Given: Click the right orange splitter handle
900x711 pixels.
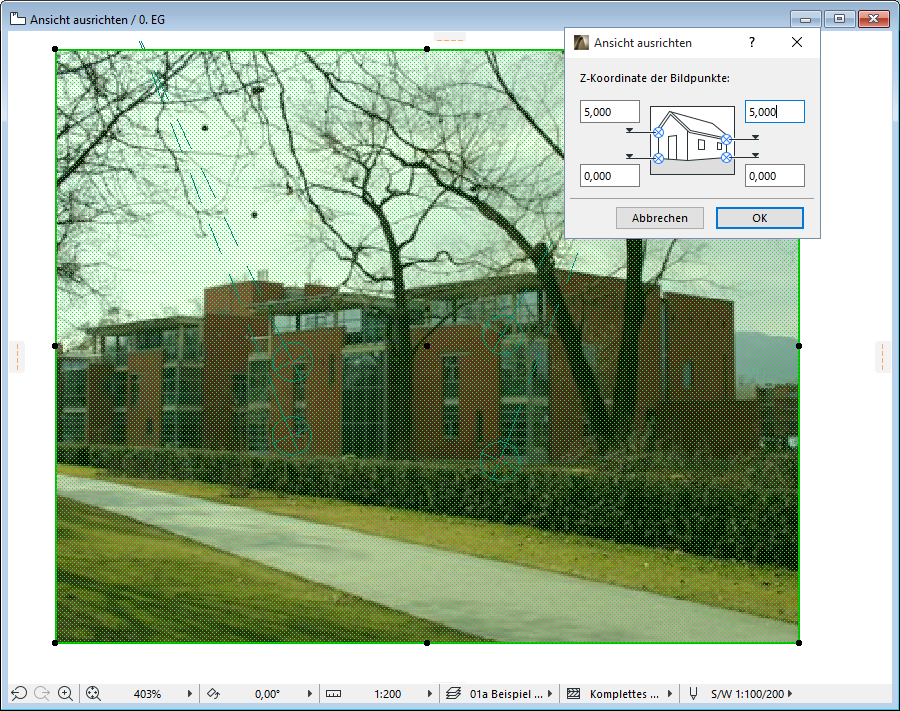Looking at the screenshot, I should [882, 356].
